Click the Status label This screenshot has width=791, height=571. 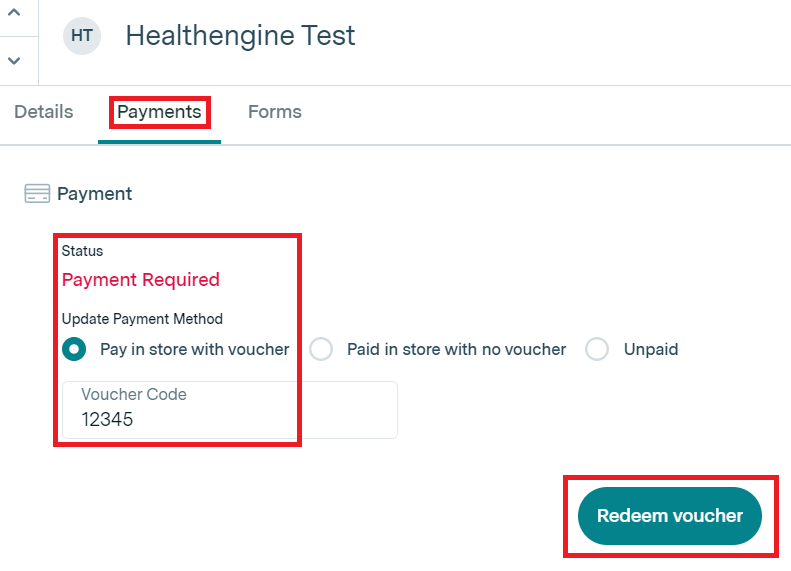pos(82,251)
